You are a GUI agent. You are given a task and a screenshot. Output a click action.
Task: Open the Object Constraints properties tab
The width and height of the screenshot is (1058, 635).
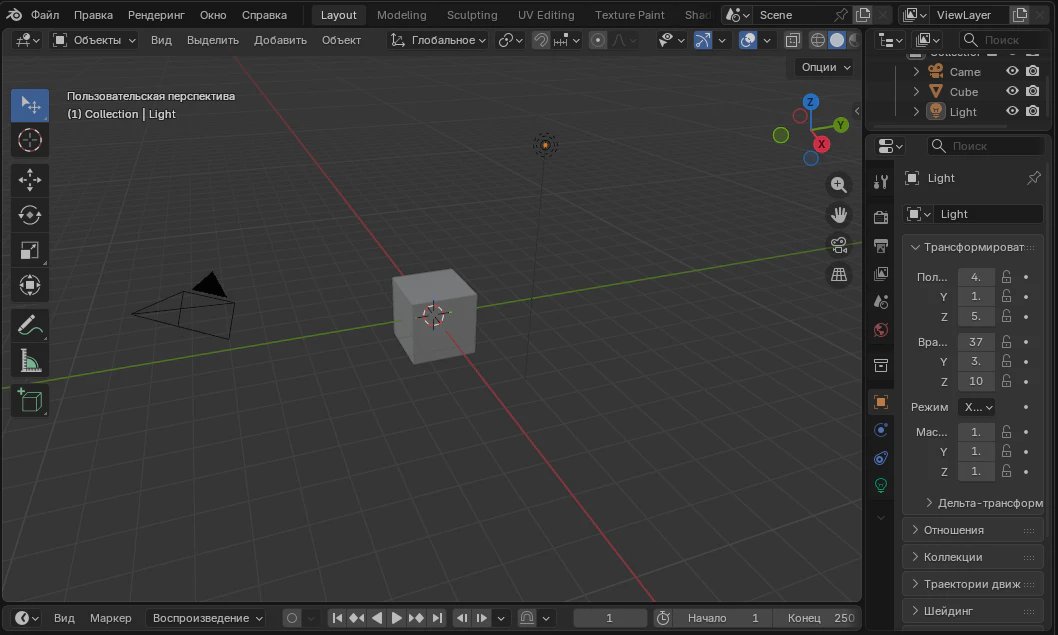click(x=881, y=458)
